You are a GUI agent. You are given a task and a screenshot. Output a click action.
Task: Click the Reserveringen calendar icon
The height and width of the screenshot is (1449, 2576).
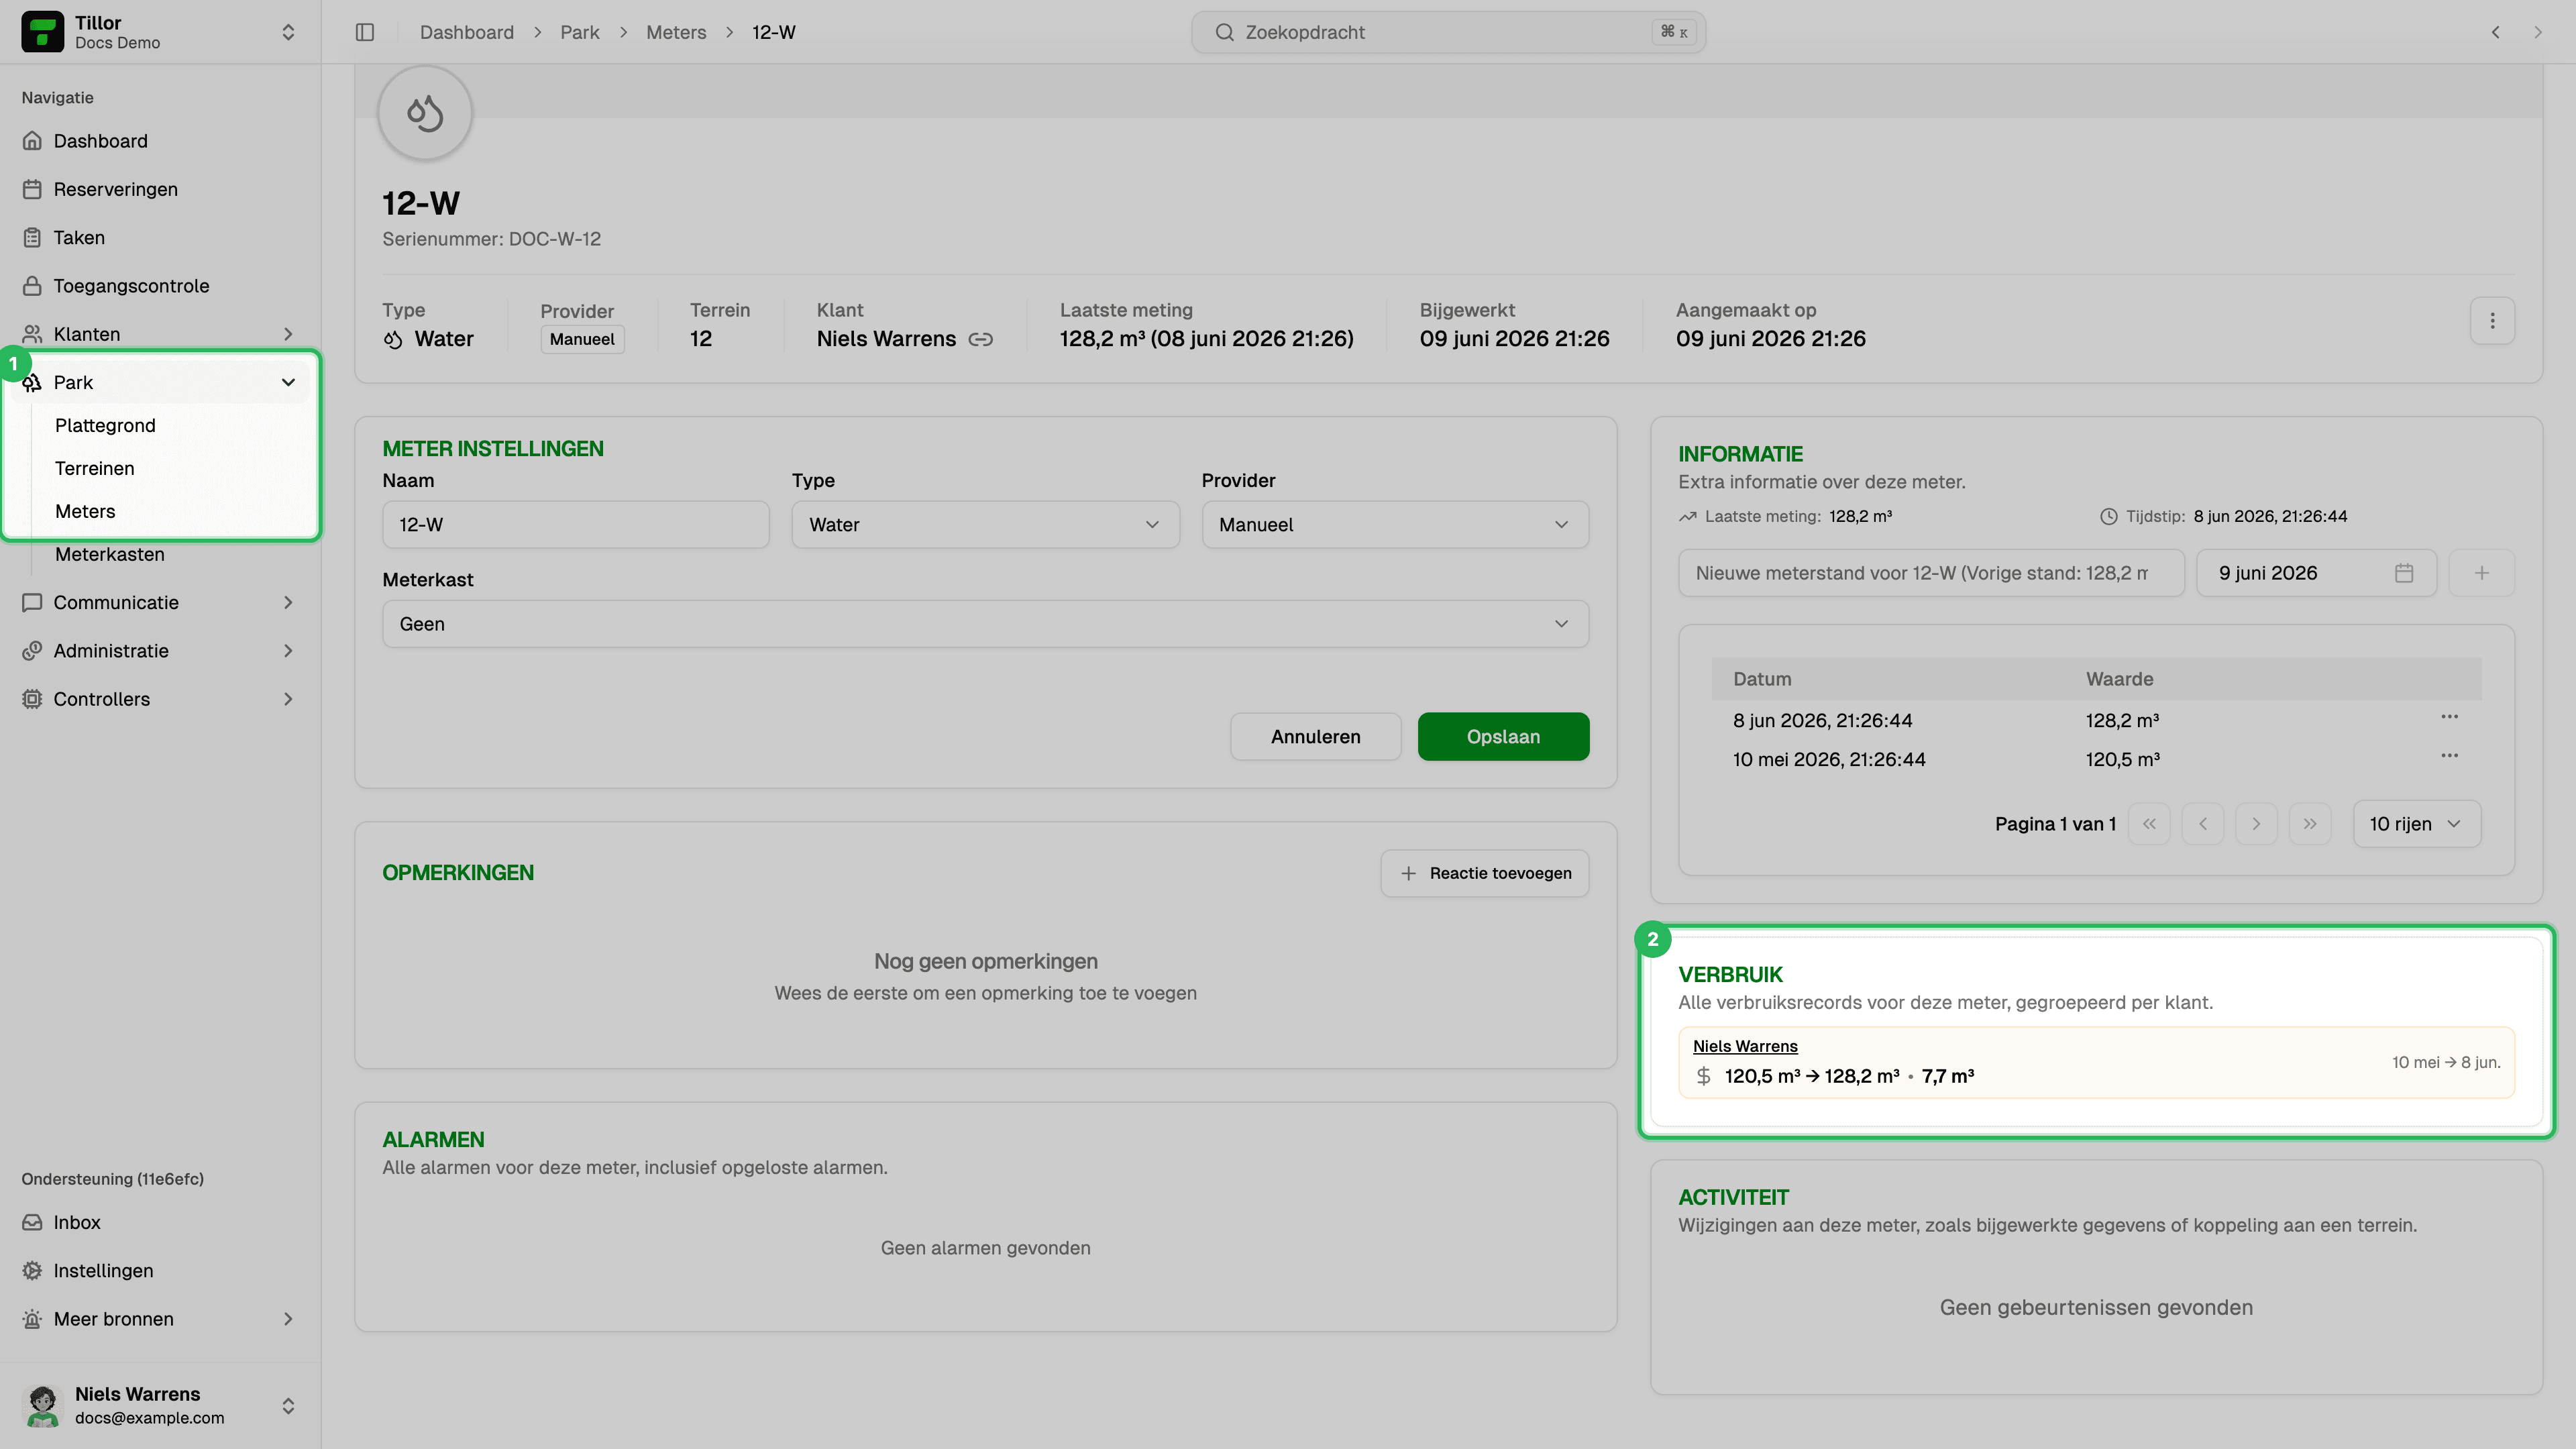32,189
